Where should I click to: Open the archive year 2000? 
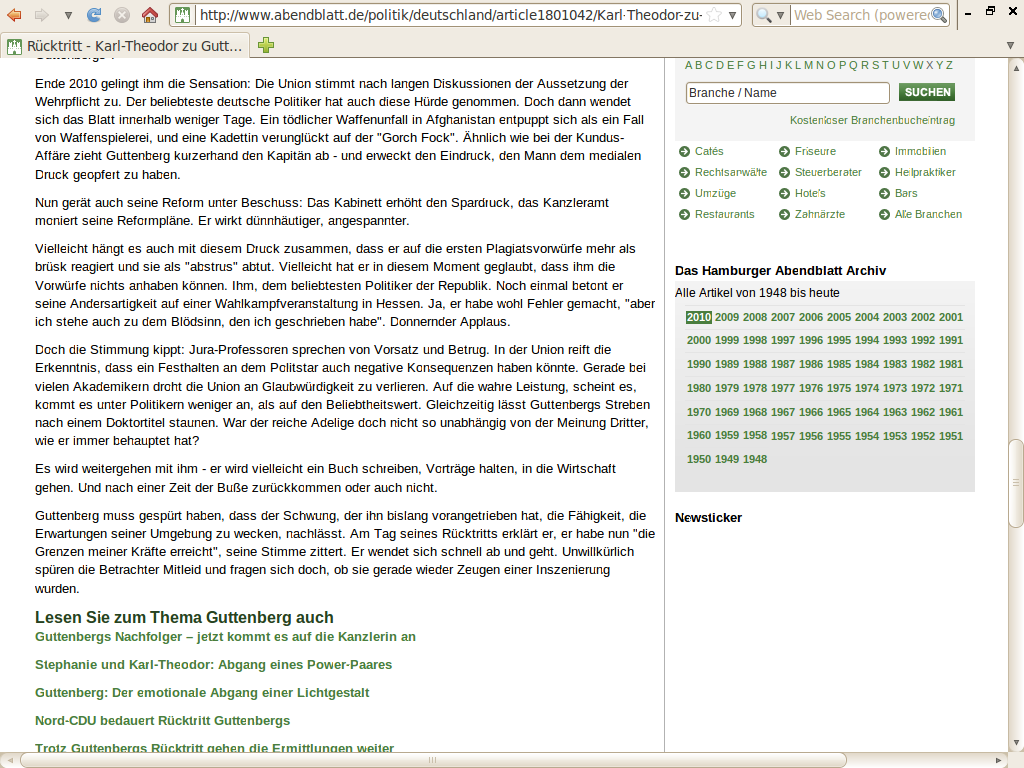click(x=699, y=340)
